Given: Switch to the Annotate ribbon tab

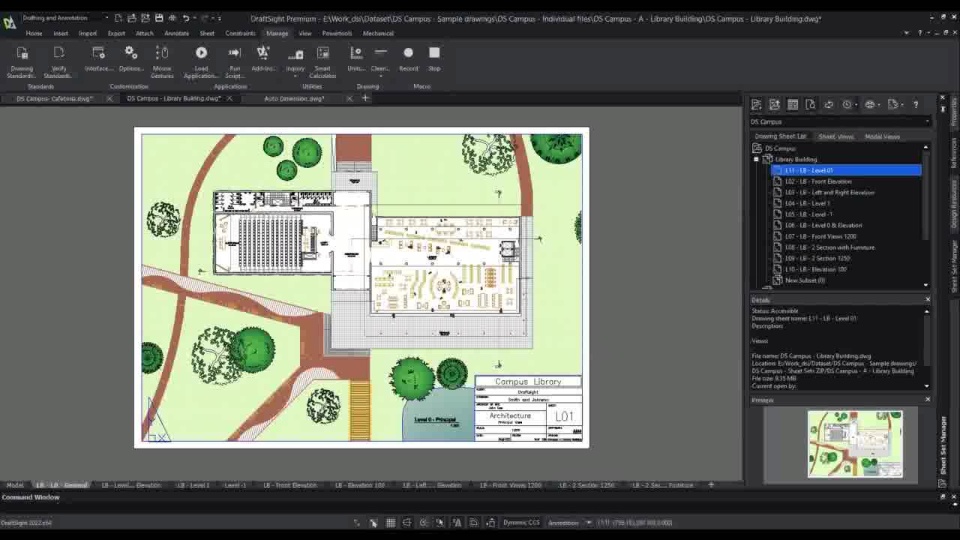Looking at the screenshot, I should coord(176,34).
